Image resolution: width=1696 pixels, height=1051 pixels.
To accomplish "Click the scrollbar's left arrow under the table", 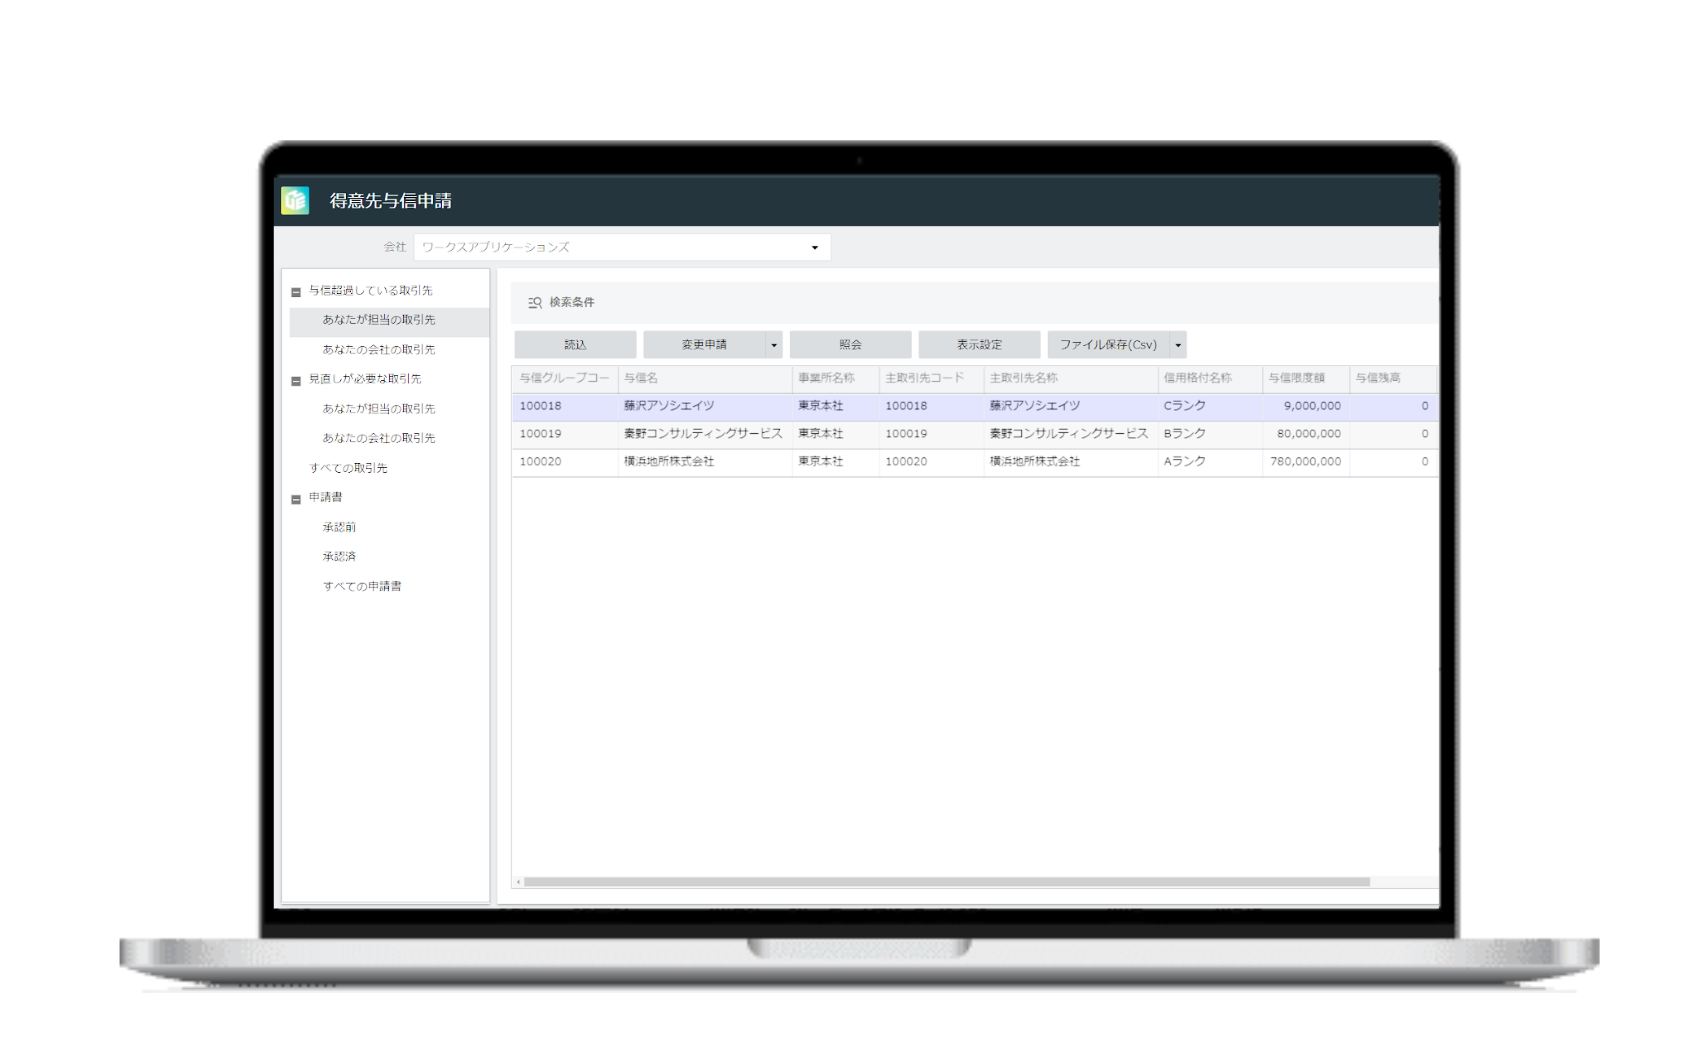I will (x=518, y=882).
